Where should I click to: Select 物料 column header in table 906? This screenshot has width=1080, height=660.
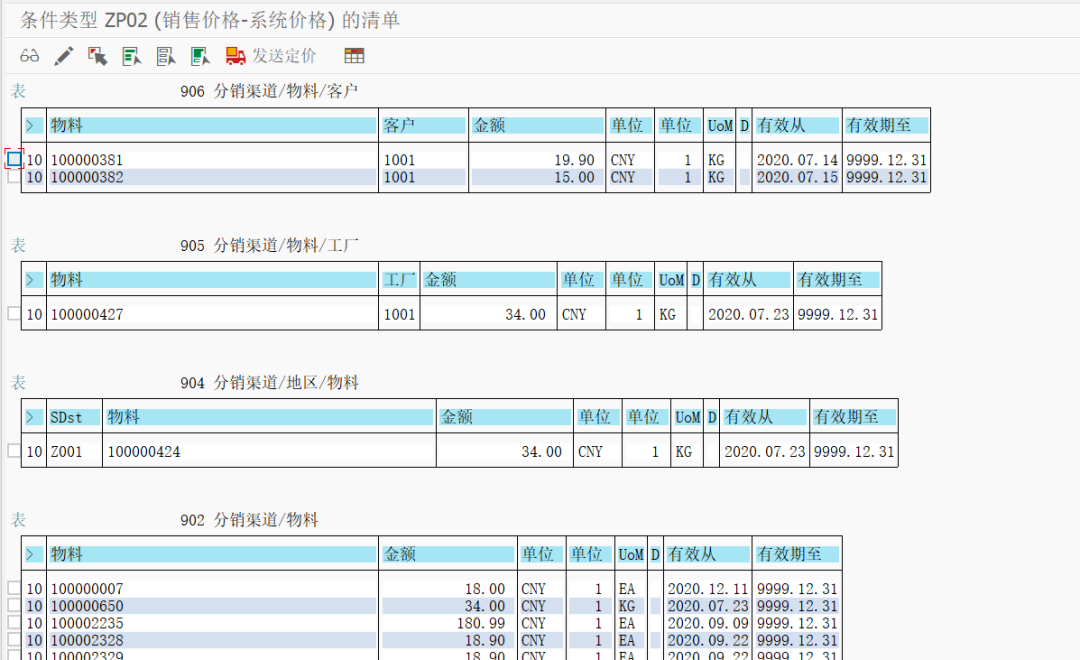(212, 125)
